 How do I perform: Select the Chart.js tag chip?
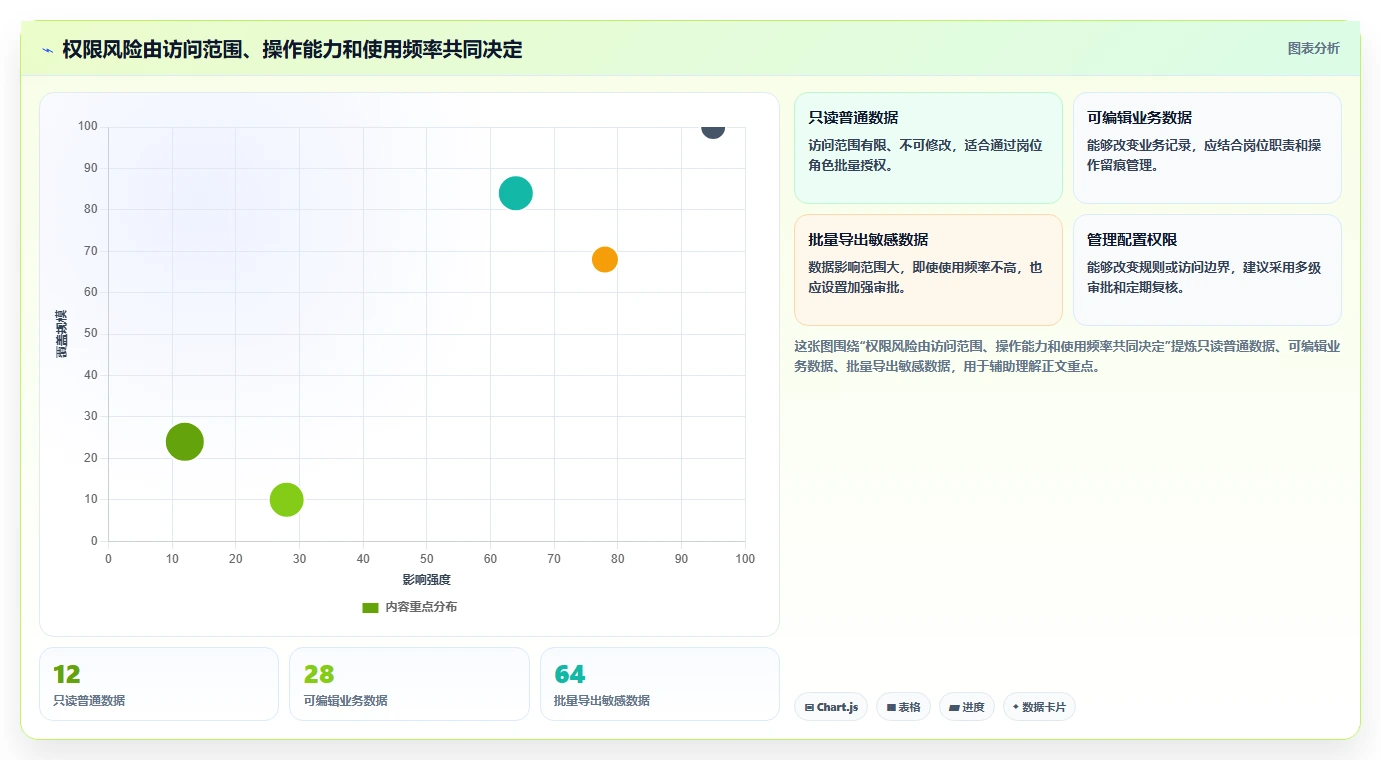coord(831,707)
